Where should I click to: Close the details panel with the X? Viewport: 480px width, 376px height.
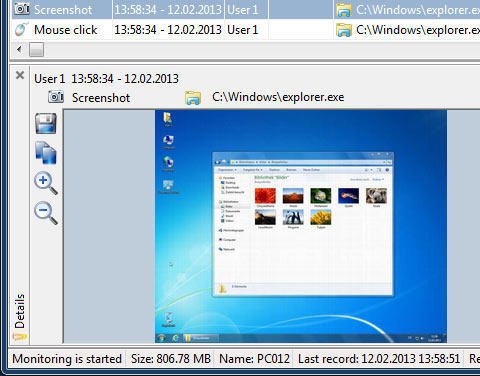coord(20,75)
